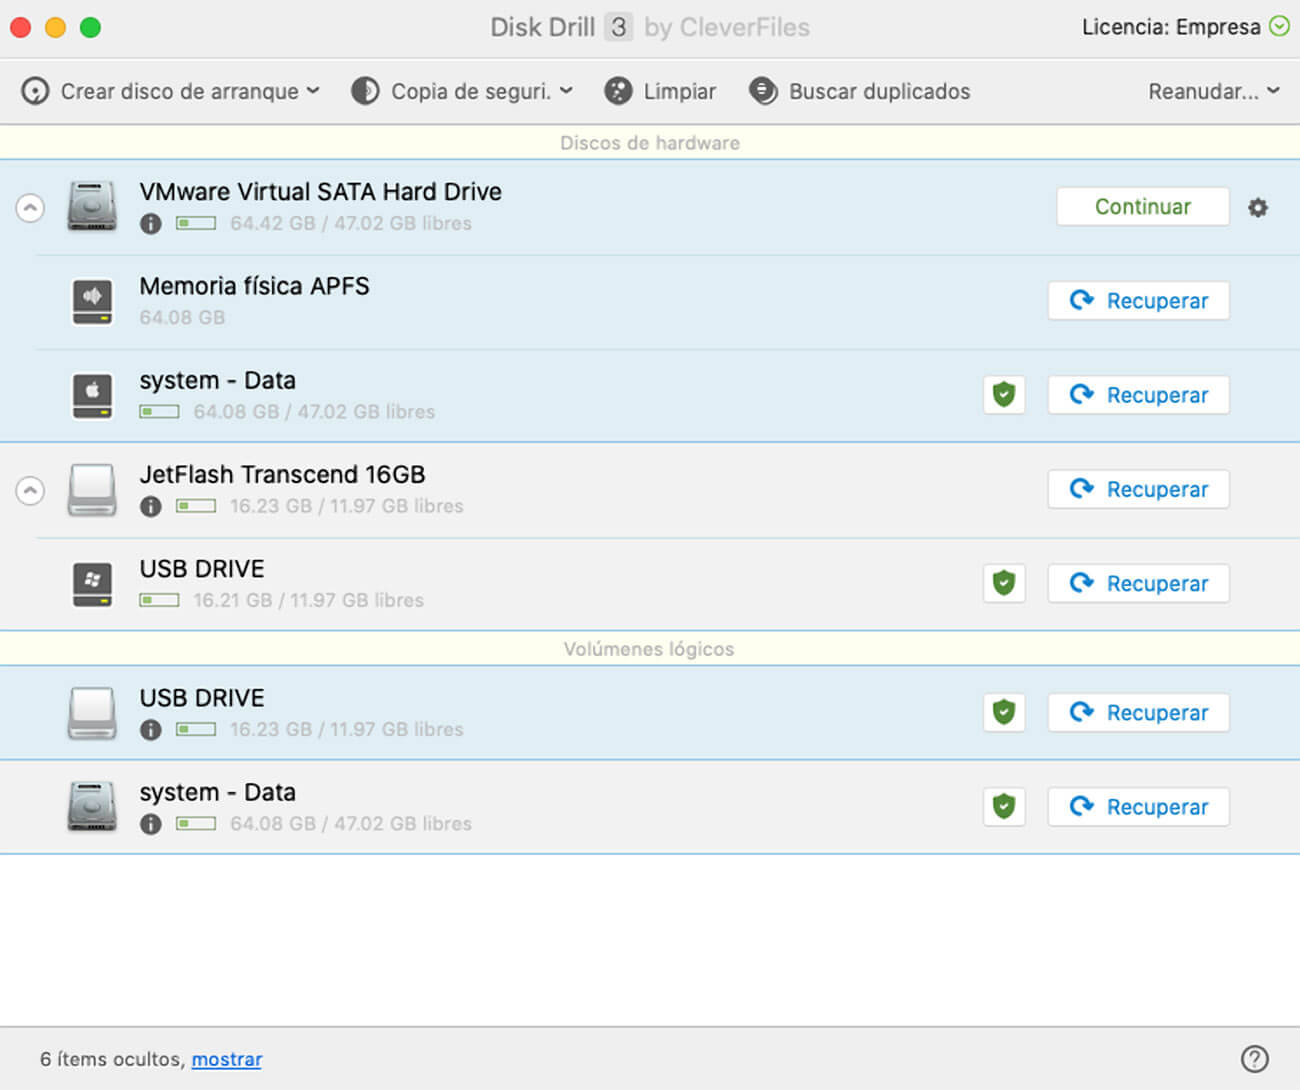Viewport: 1300px width, 1090px height.
Task: Click Recuperar for JetFlash Transcend 16GB
Action: tap(1138, 488)
